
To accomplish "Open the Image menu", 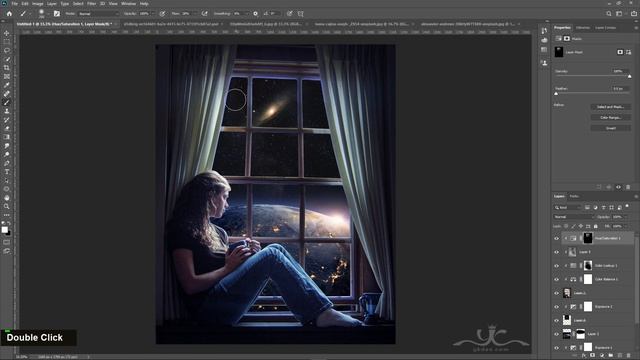I will pyautogui.click(x=38, y=4).
